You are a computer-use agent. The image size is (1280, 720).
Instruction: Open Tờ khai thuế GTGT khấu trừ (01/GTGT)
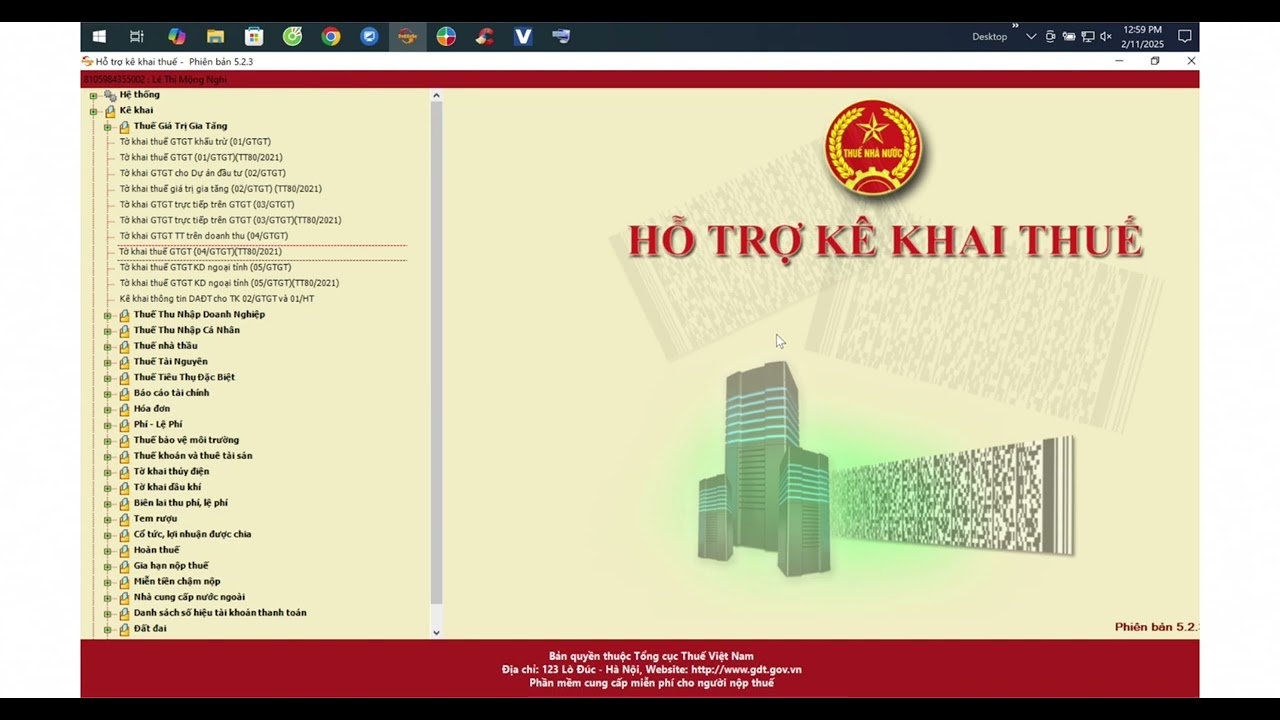pyautogui.click(x=195, y=142)
